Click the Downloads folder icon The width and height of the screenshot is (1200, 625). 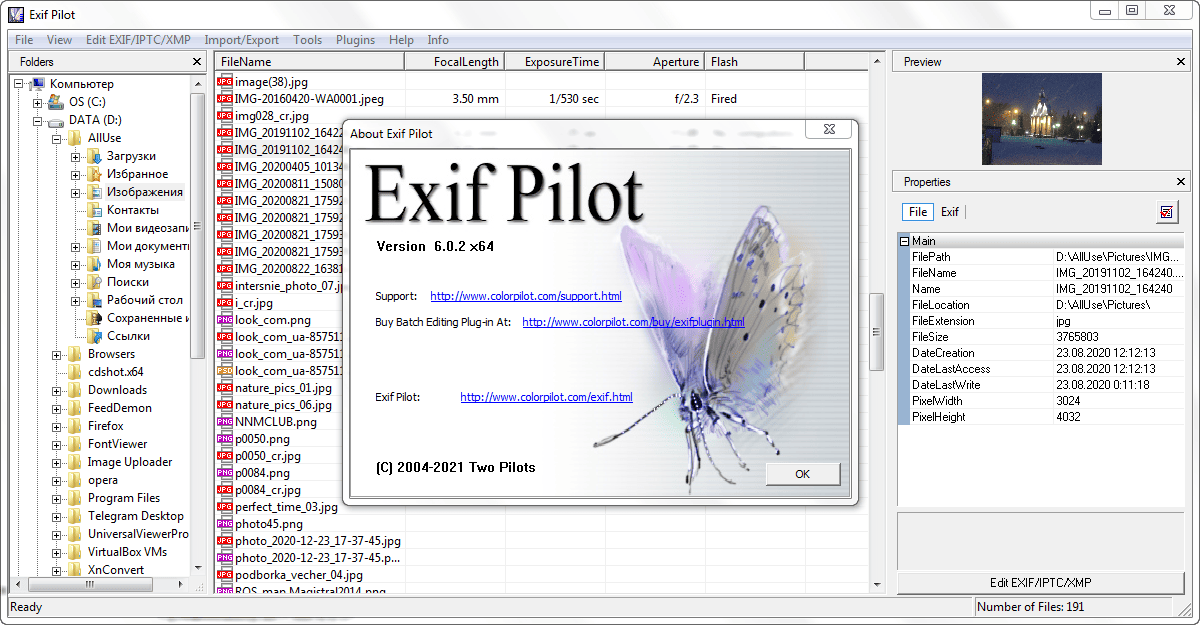click(75, 390)
